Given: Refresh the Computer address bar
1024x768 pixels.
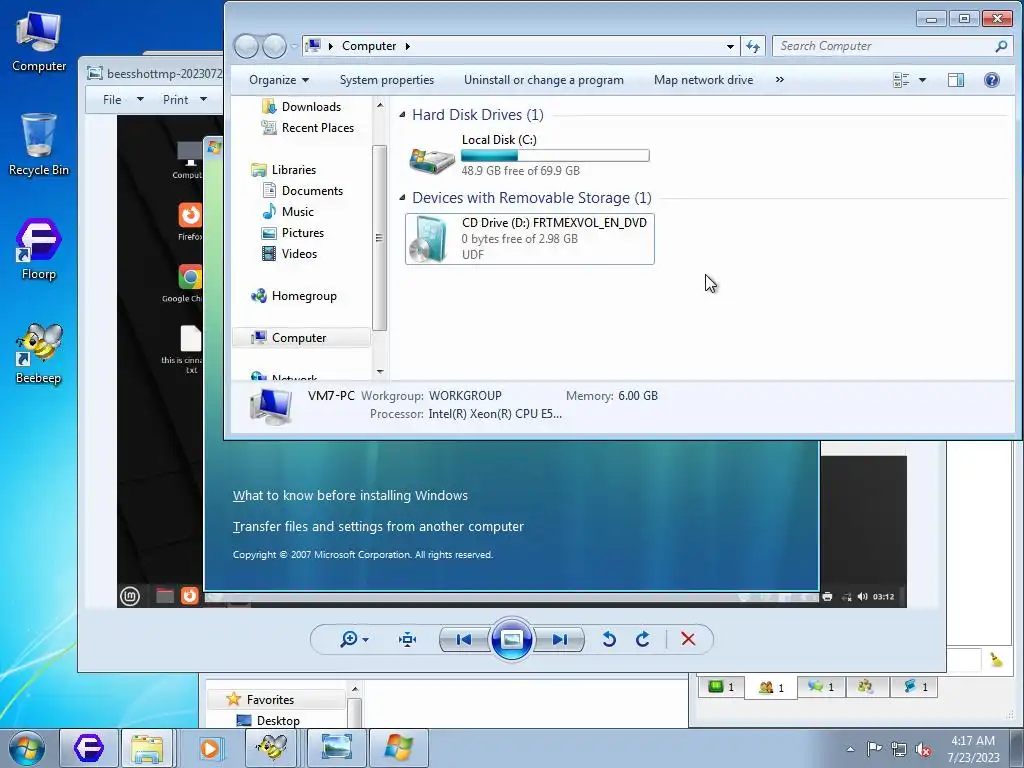Looking at the screenshot, I should [x=753, y=46].
